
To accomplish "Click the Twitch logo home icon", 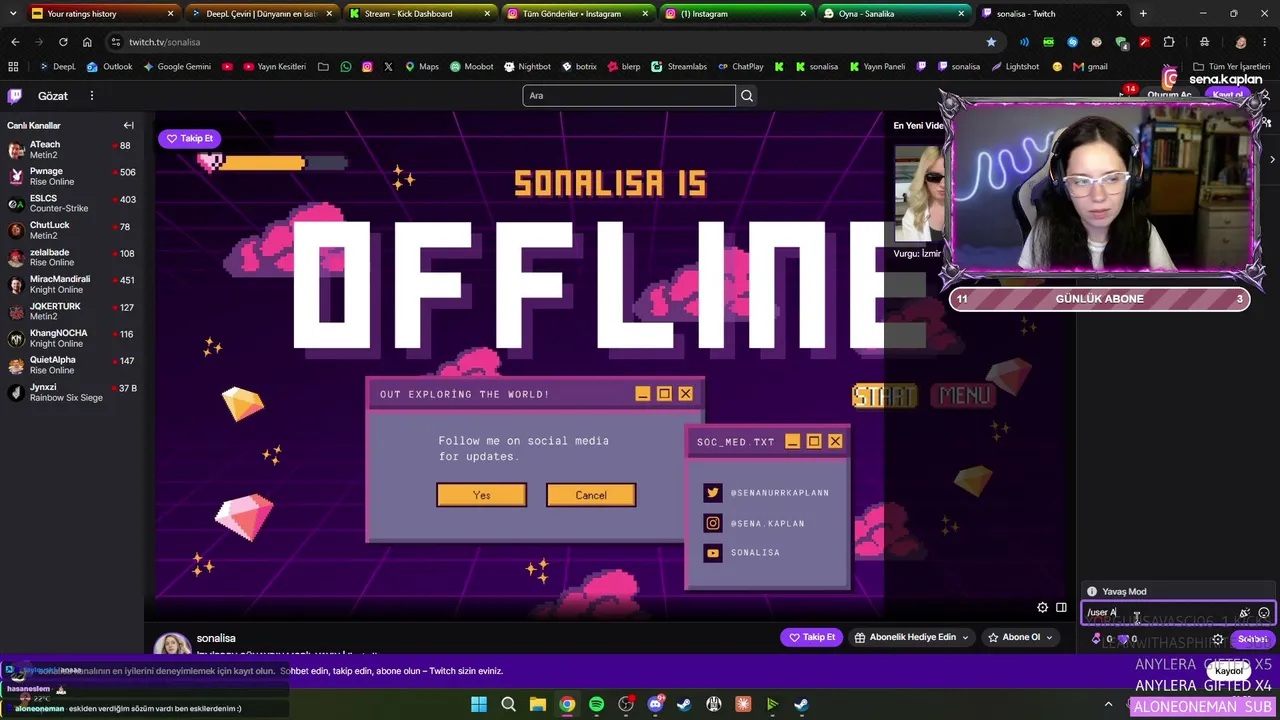I will 15,96.
